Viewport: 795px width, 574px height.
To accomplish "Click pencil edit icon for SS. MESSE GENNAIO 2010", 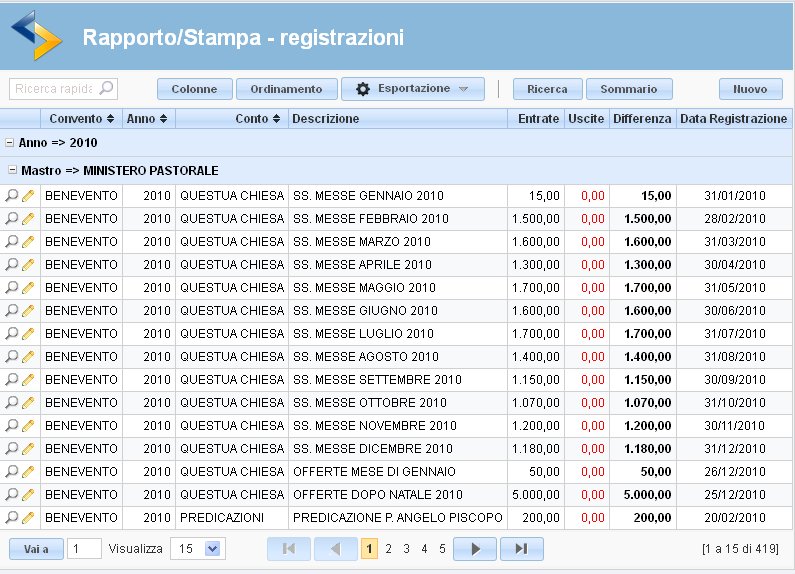I will pos(28,195).
